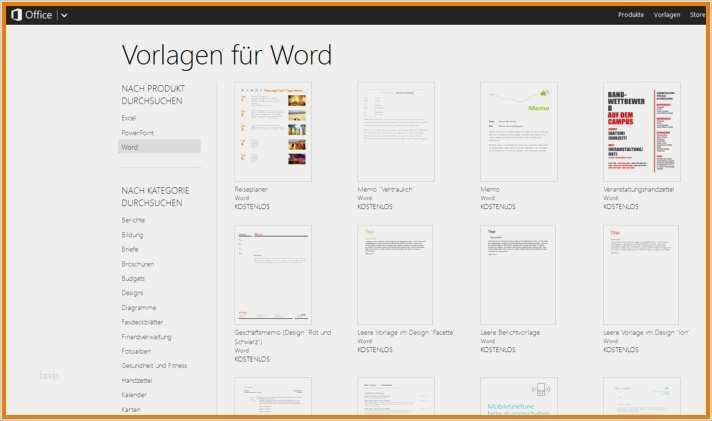Open the Store menu

coord(697,15)
